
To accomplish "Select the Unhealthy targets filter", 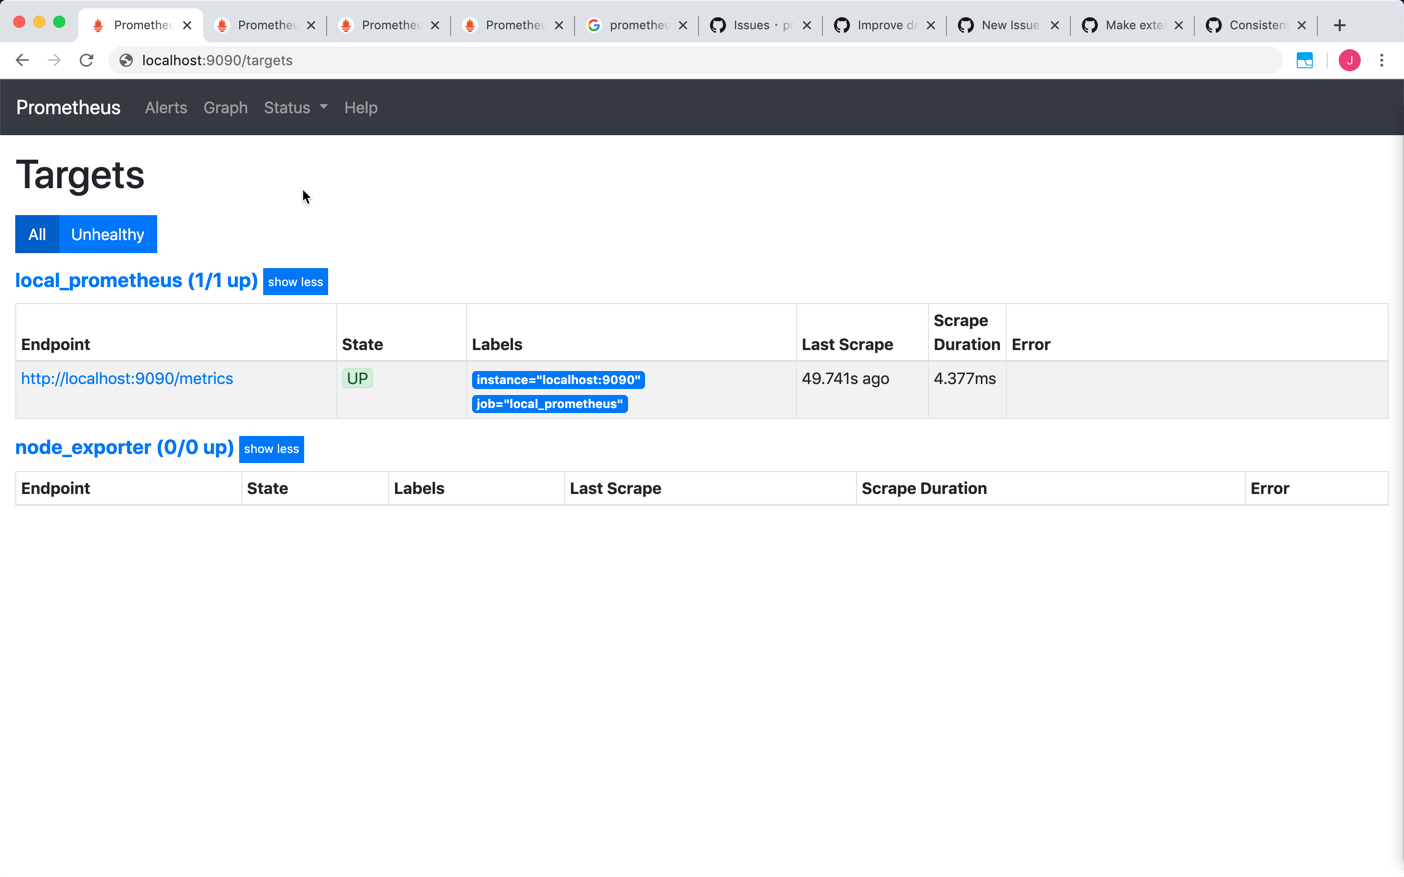I will pos(108,234).
